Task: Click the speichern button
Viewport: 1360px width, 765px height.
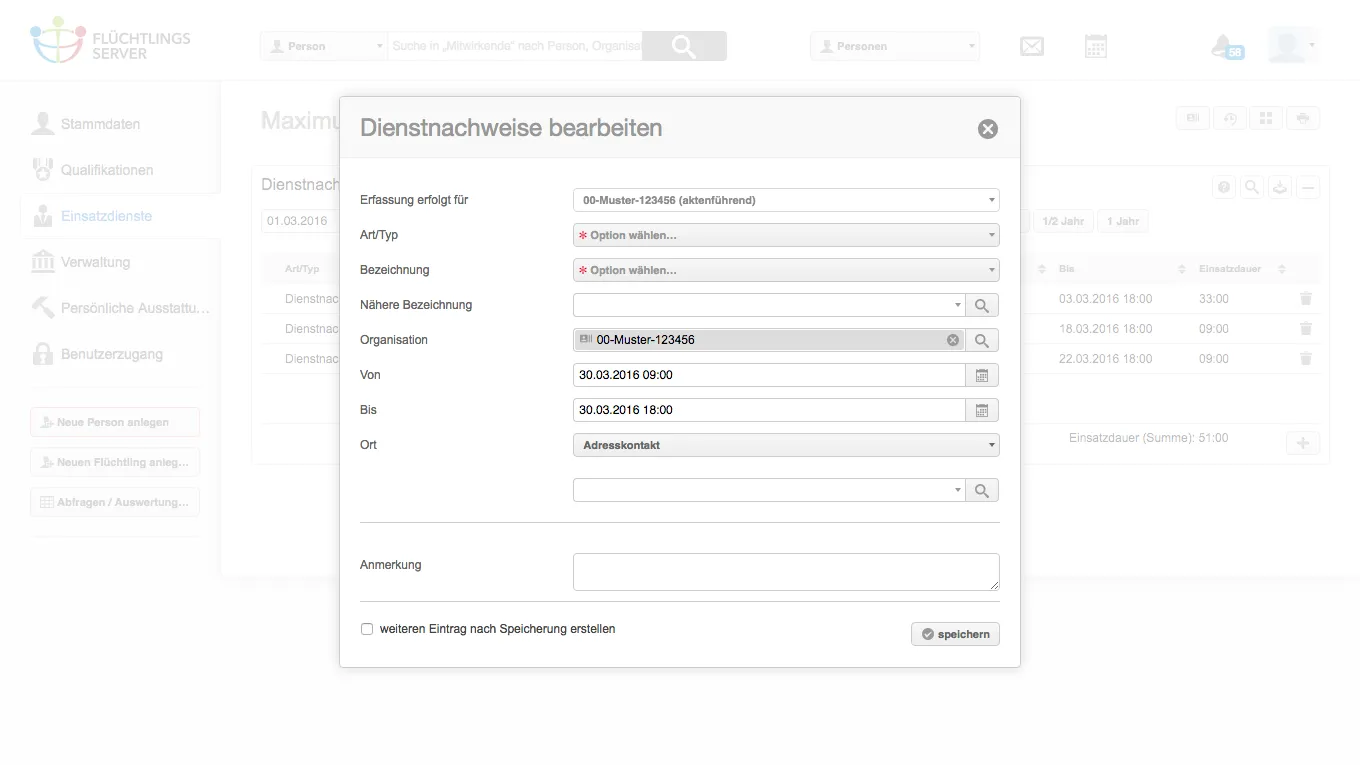Action: pos(955,634)
